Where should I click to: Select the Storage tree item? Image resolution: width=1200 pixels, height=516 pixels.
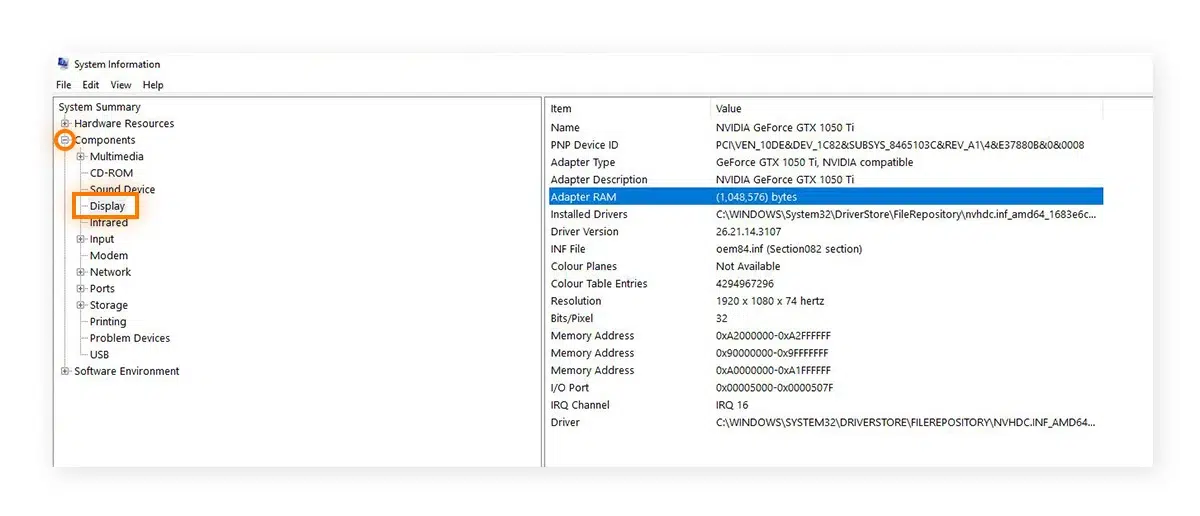[x=109, y=305]
